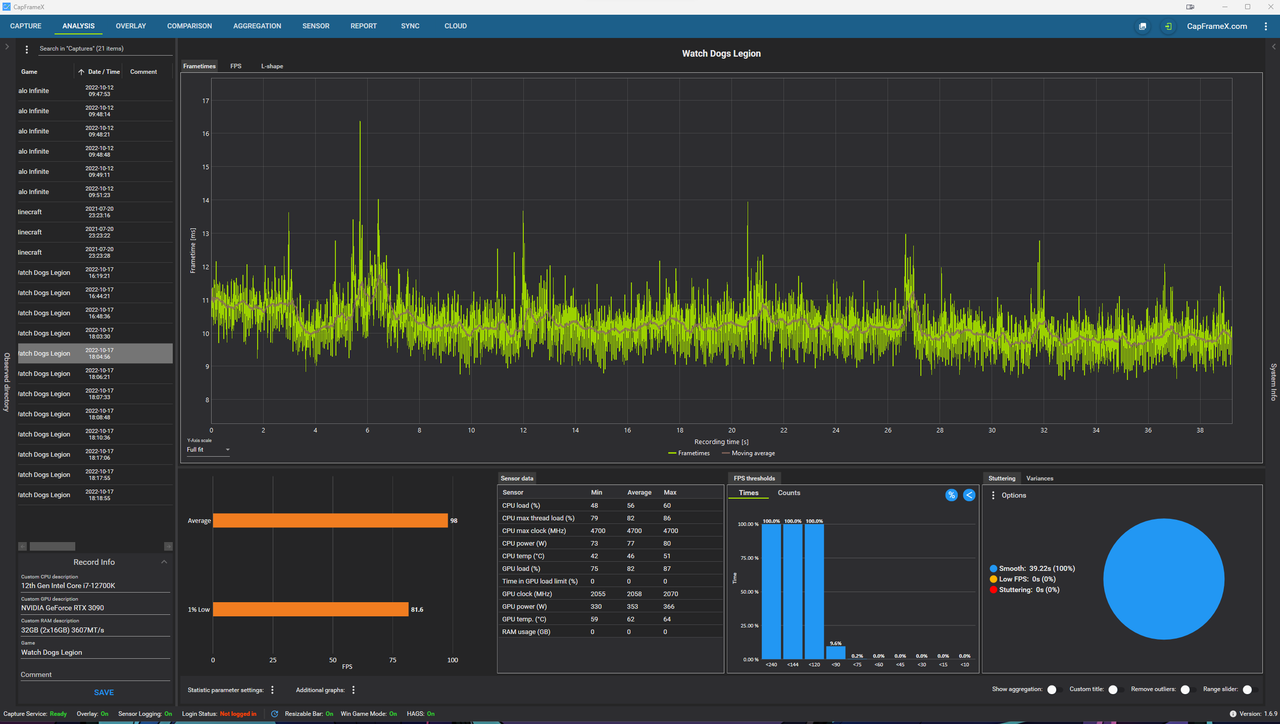Open the Y-Axis scale Full fit dropdown
1280x724 pixels.
coord(208,450)
